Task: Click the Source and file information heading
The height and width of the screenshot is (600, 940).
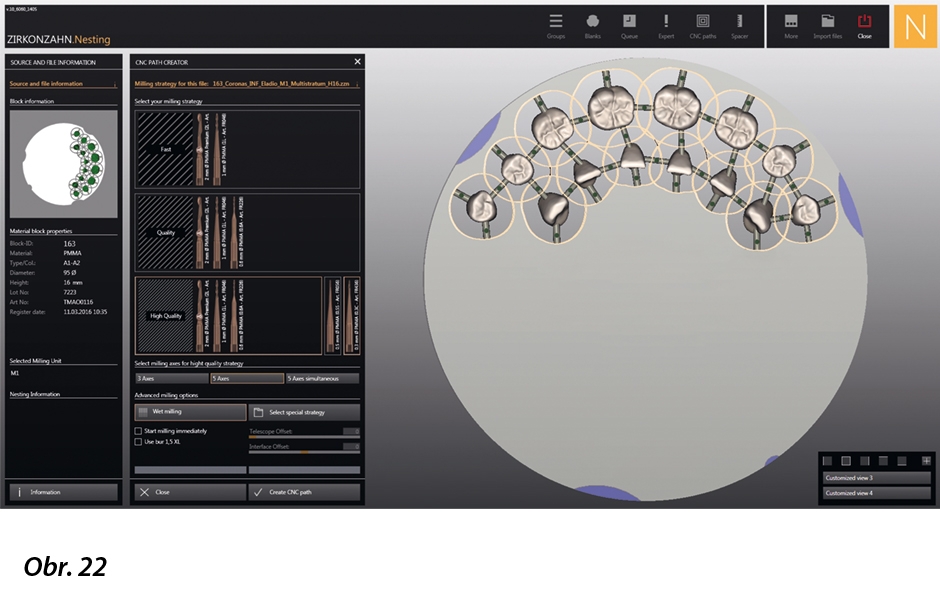Action: (x=46, y=84)
